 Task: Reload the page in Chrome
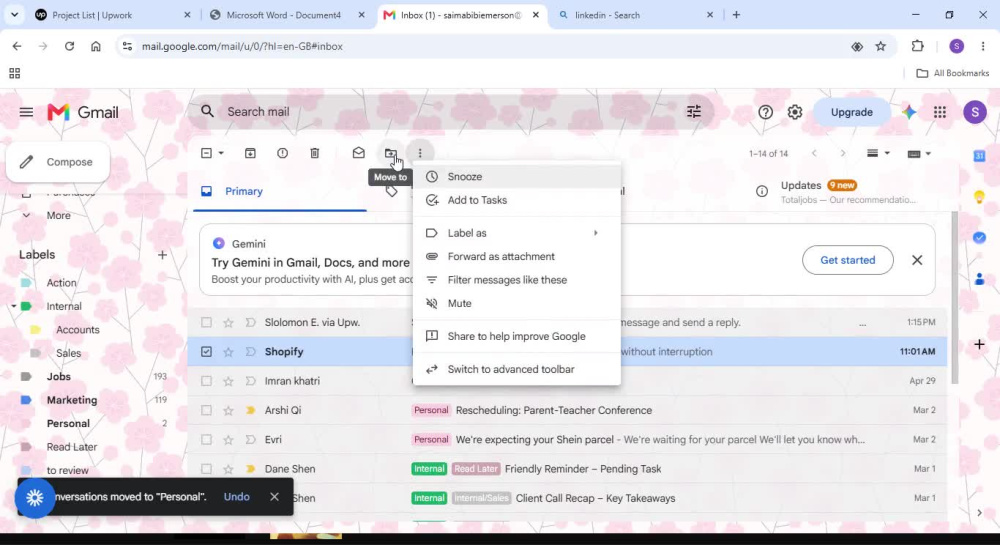click(x=70, y=46)
